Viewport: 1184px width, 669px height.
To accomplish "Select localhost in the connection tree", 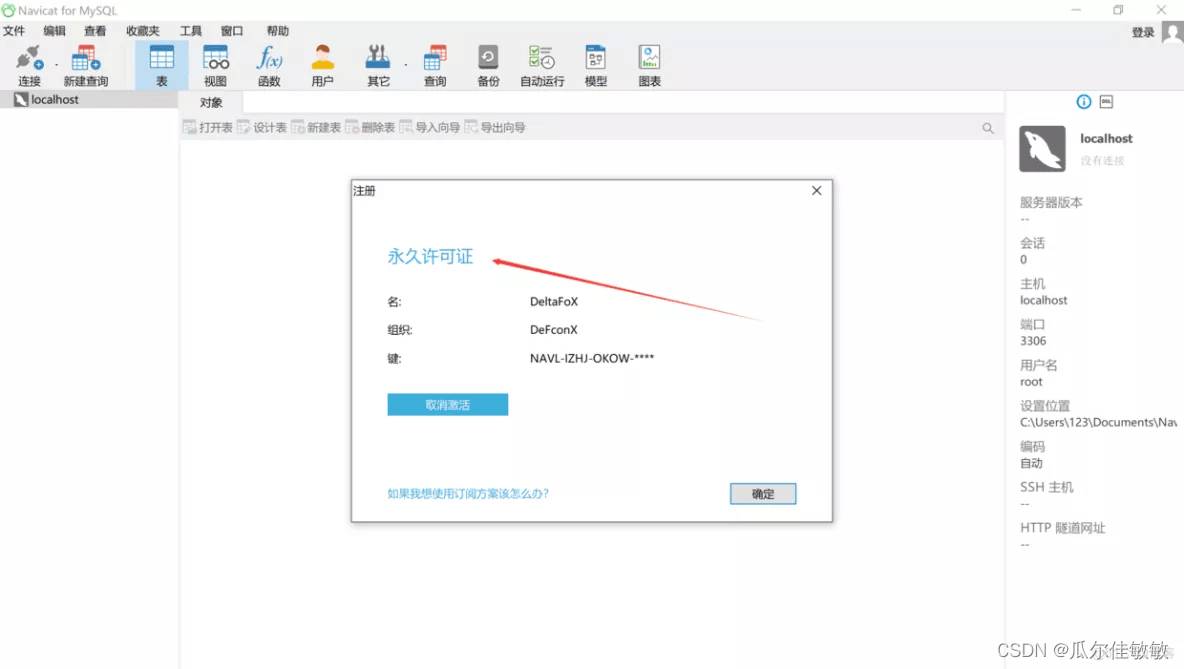I will [x=54, y=100].
